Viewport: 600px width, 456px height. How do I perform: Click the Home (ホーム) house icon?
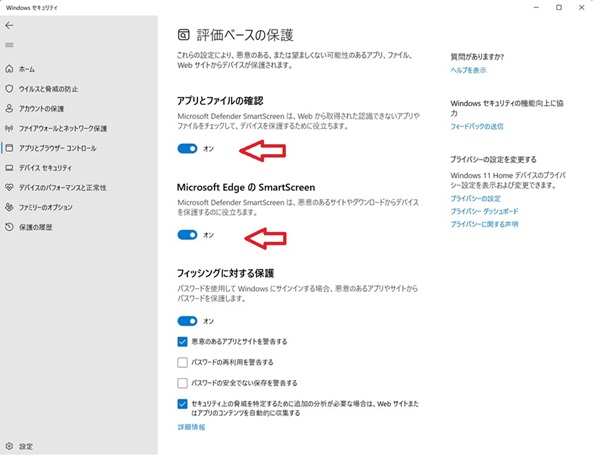point(9,69)
